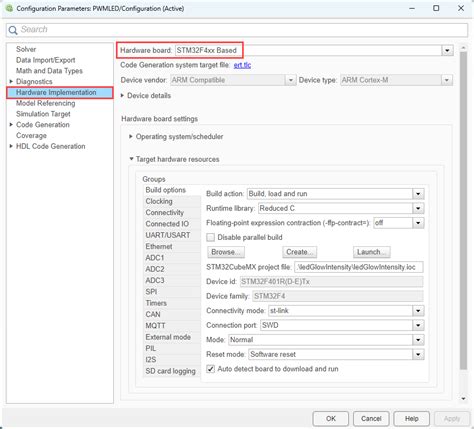Click the Browse... button

pos(226,252)
